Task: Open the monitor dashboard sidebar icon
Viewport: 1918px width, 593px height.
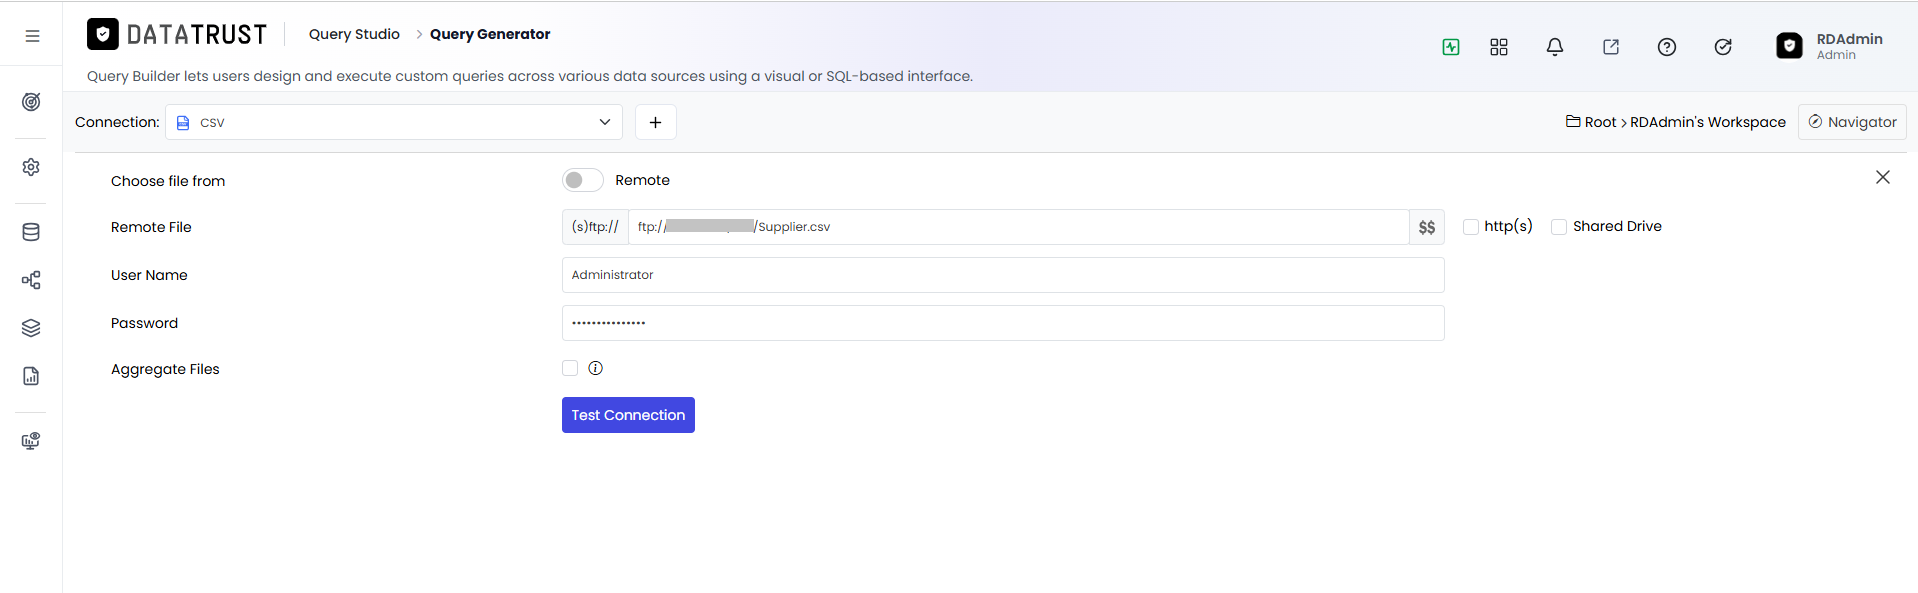Action: click(31, 441)
